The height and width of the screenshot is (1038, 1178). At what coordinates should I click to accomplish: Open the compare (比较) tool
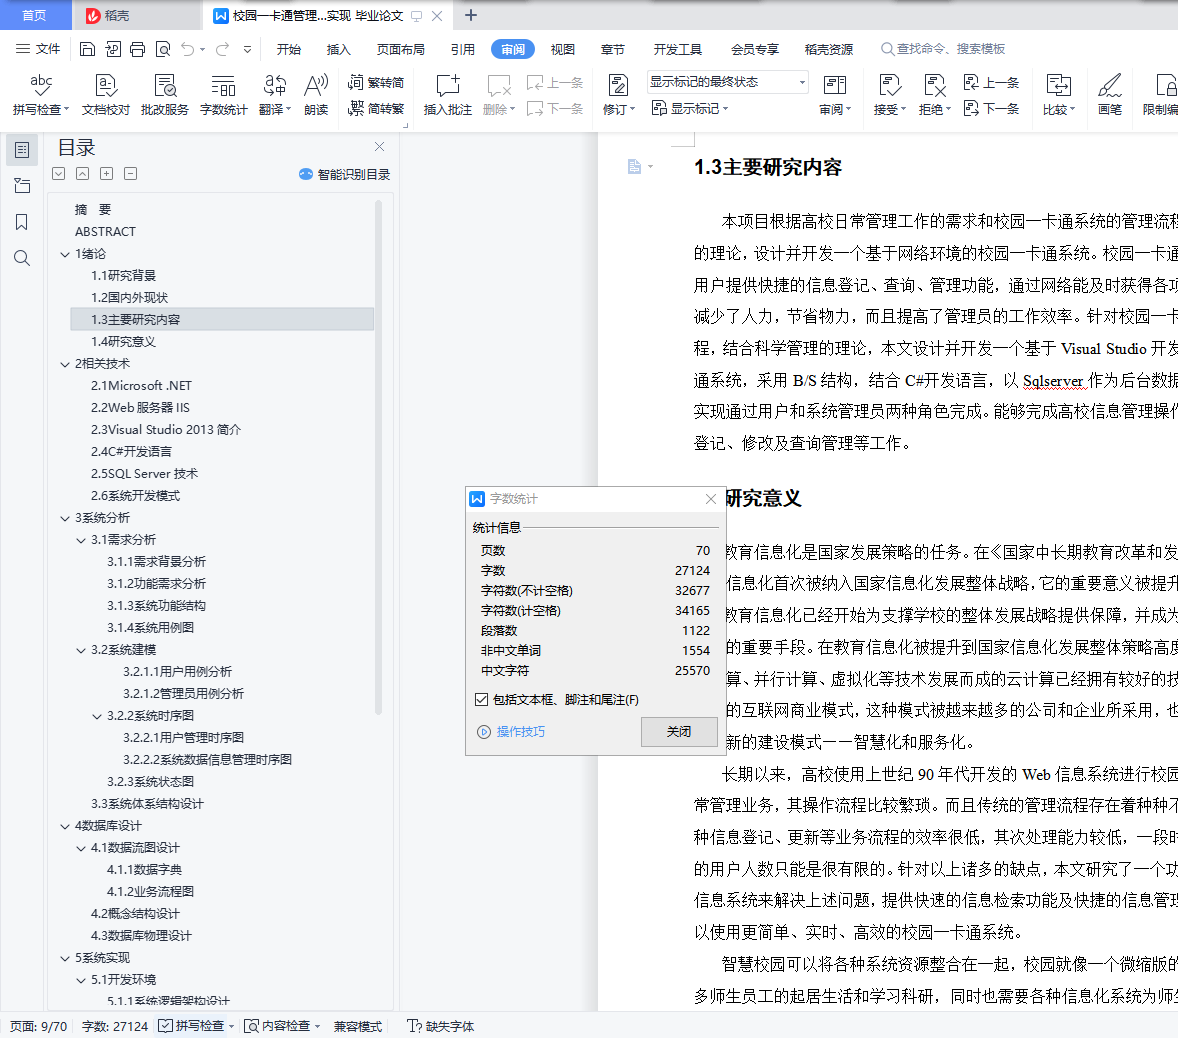pyautogui.click(x=1059, y=95)
